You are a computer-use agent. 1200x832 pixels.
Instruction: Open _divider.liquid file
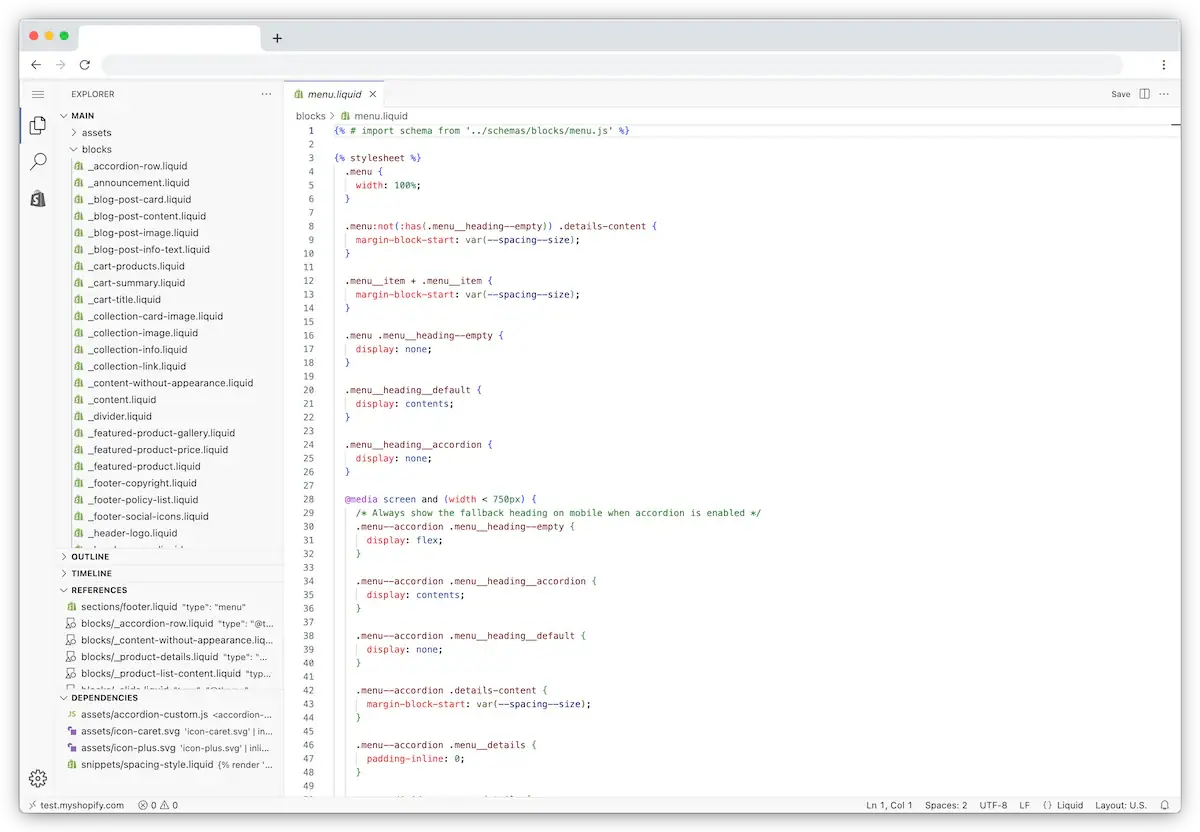(120, 416)
